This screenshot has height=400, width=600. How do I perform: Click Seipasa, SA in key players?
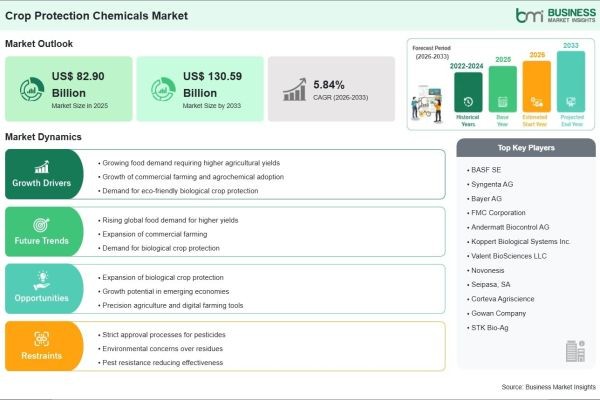[x=489, y=284]
